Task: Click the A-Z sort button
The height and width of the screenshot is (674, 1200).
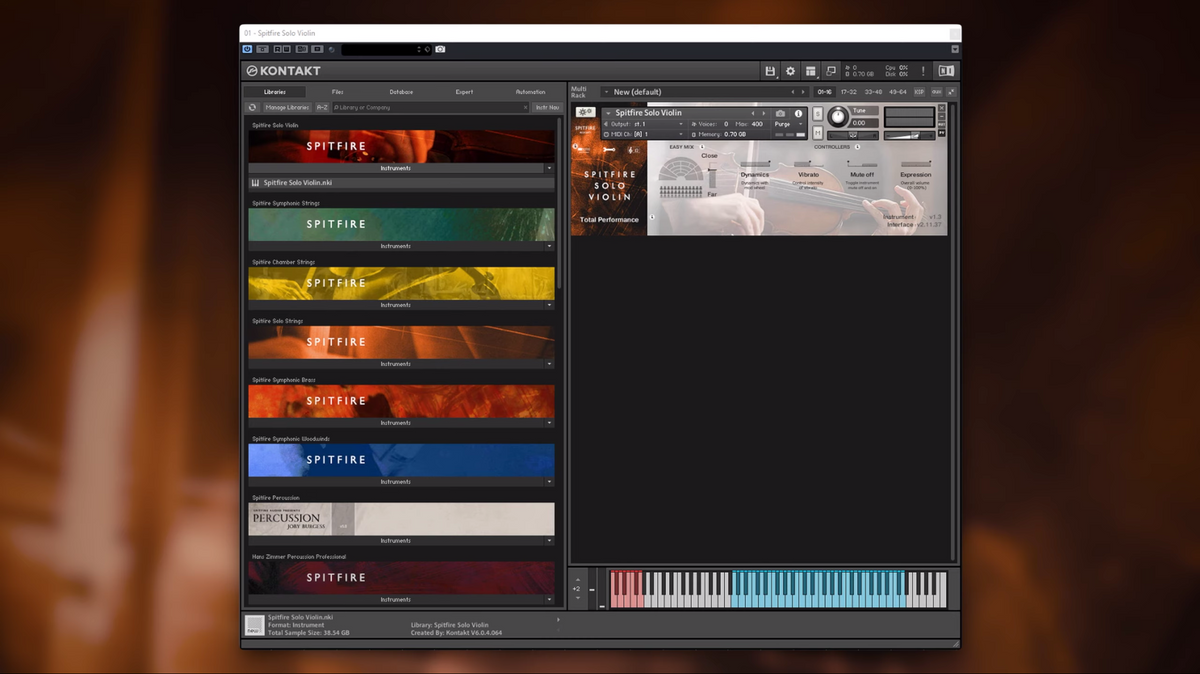Action: point(322,107)
